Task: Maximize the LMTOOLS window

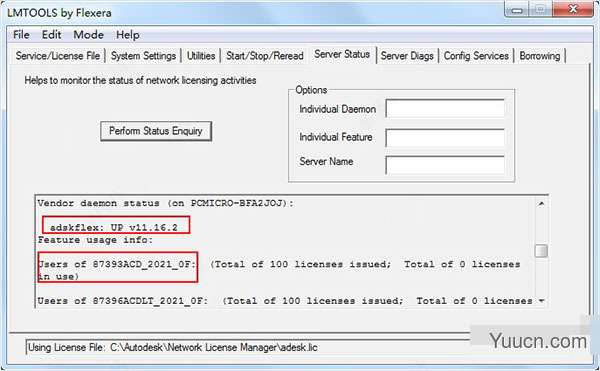Action: [540, 10]
